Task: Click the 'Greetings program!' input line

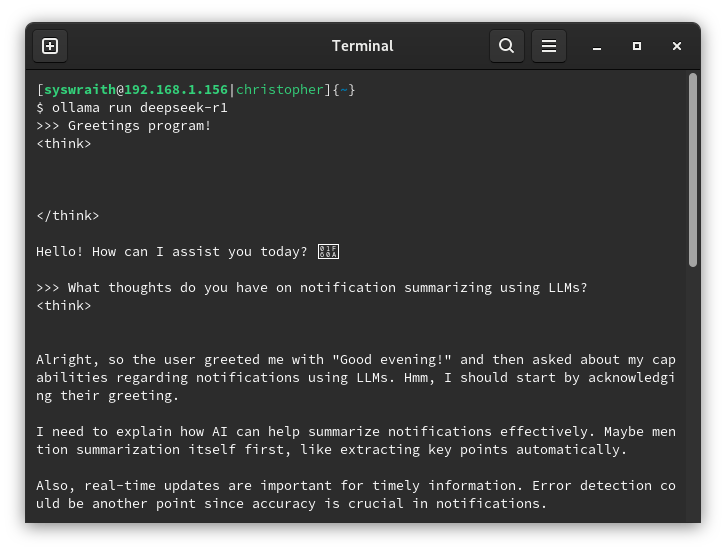Action: point(139,126)
